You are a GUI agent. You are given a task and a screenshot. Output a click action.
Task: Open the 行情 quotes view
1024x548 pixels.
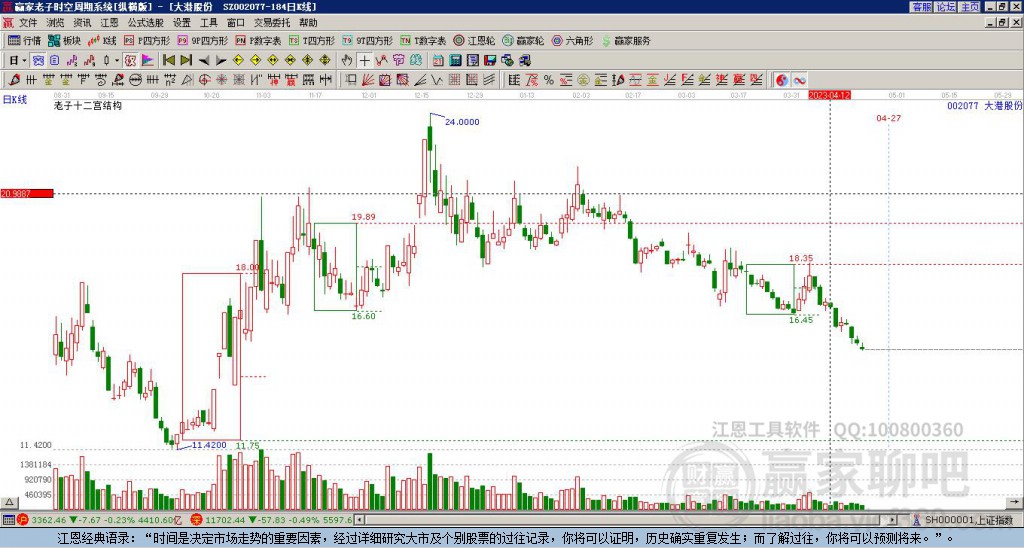[25, 41]
